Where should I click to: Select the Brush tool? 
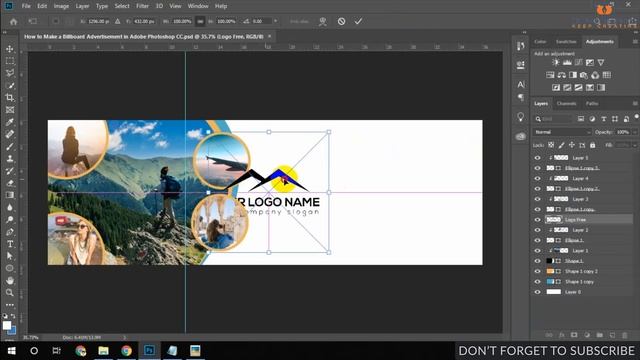click(10, 147)
